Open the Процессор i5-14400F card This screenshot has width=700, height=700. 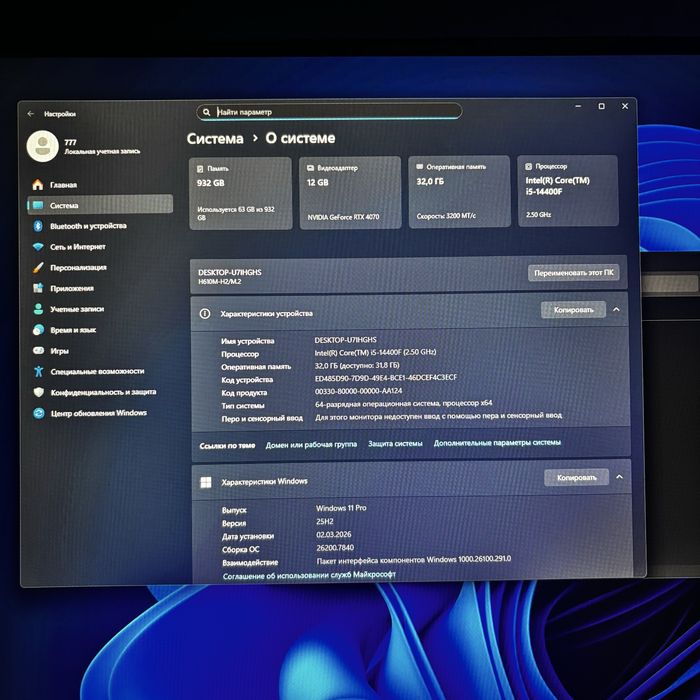(568, 191)
